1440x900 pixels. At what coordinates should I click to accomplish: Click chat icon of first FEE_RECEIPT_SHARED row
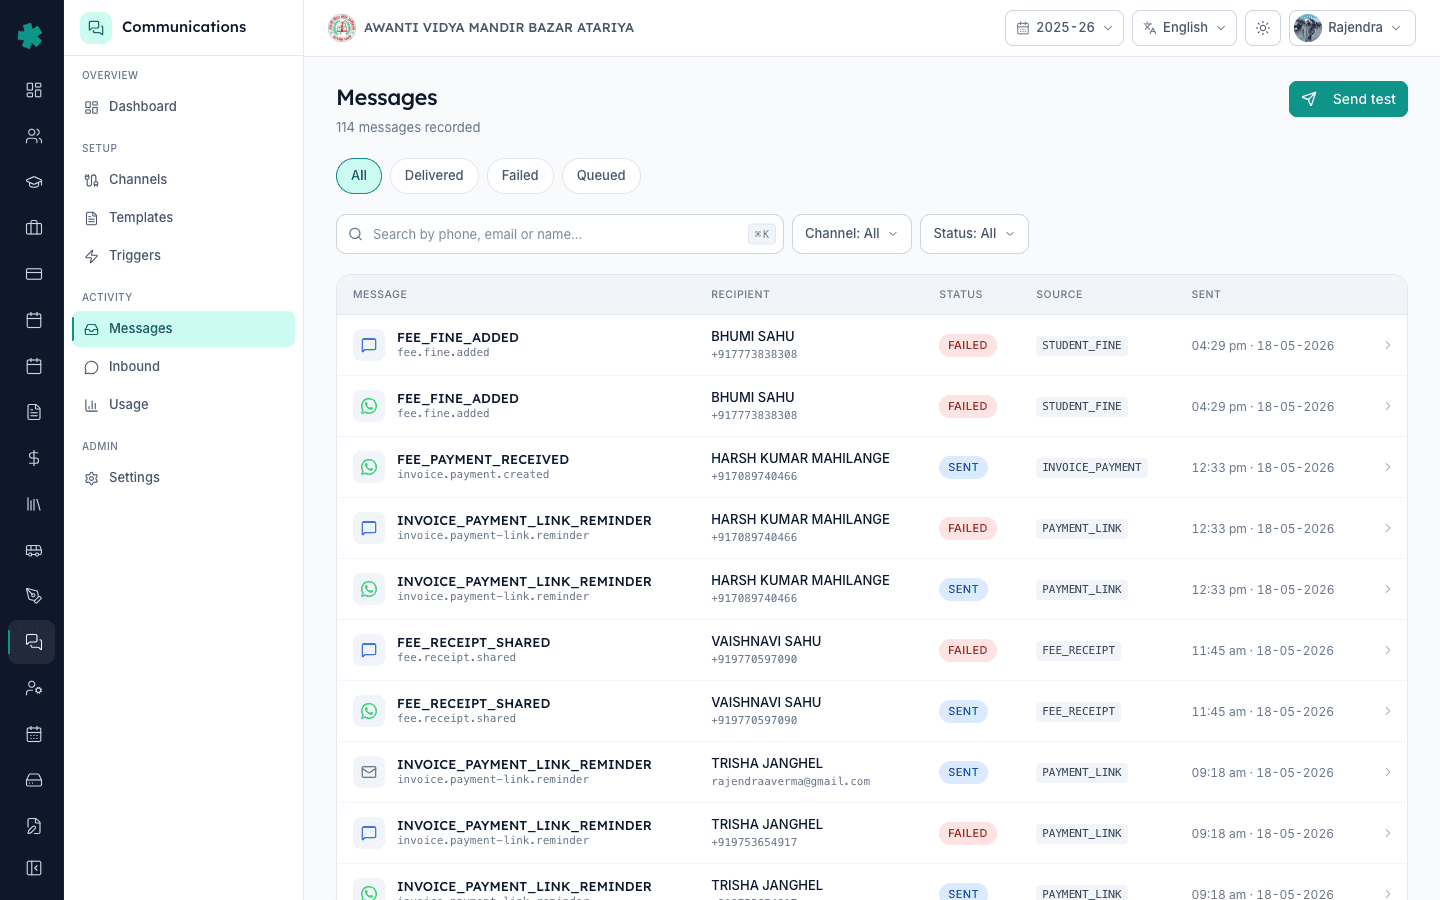click(x=369, y=650)
